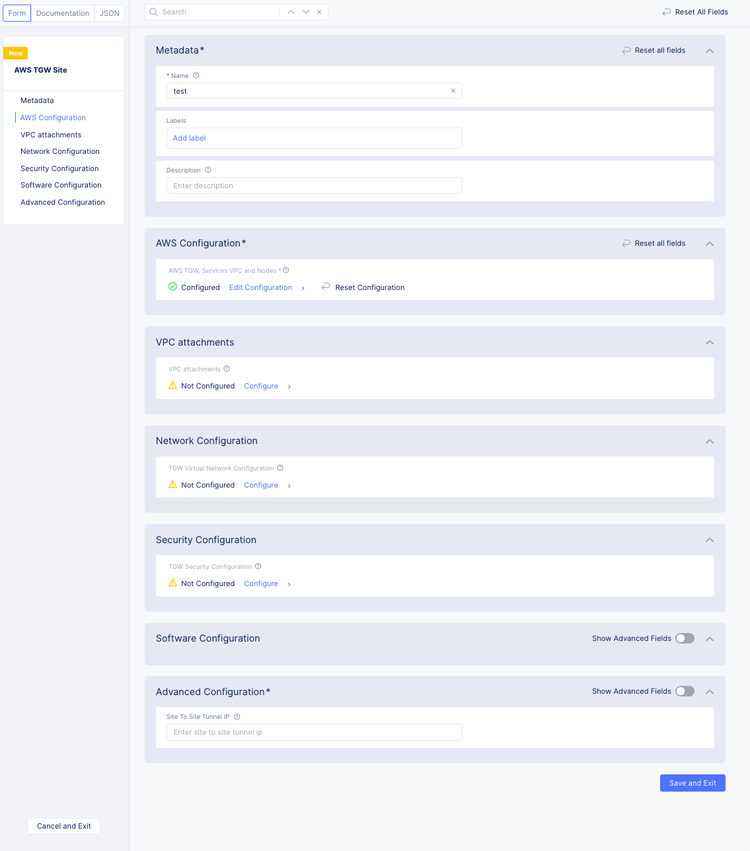The height and width of the screenshot is (851, 750).
Task: Click the search magnifier icon
Action: (x=154, y=12)
